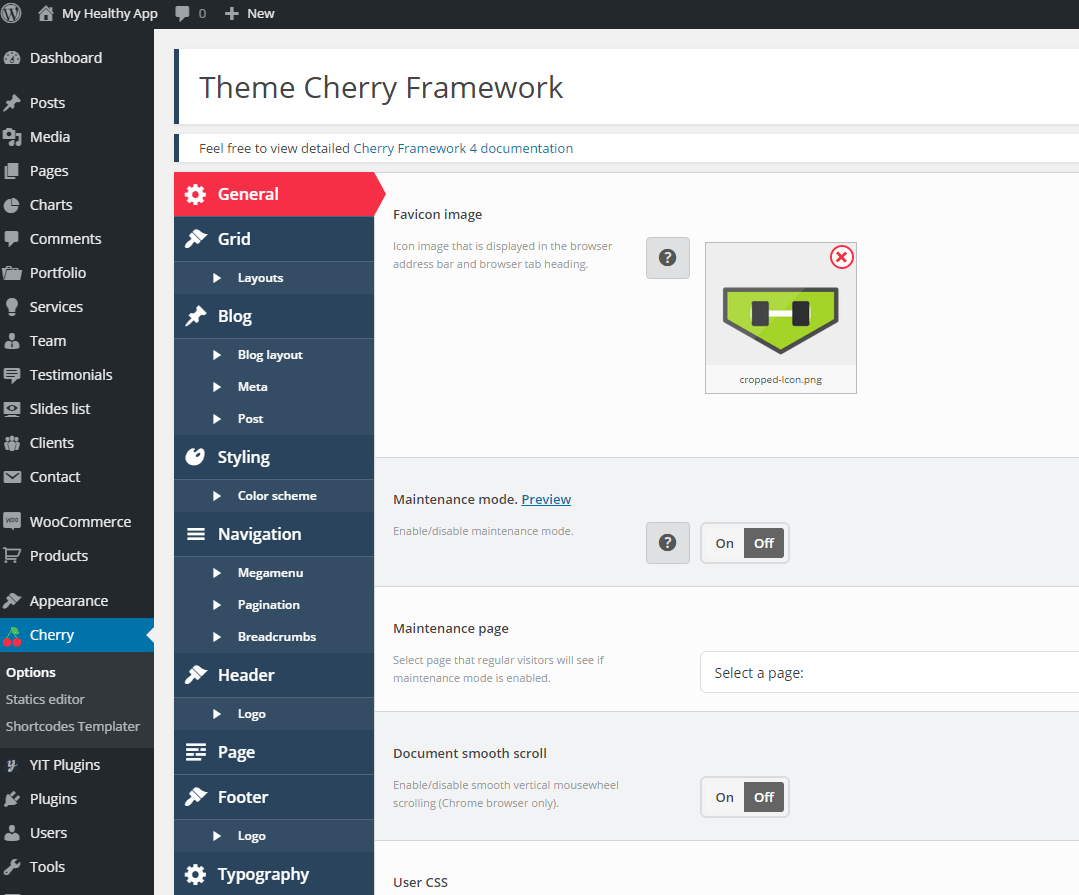
Task: Go to the Portfolio section
Action: point(57,273)
